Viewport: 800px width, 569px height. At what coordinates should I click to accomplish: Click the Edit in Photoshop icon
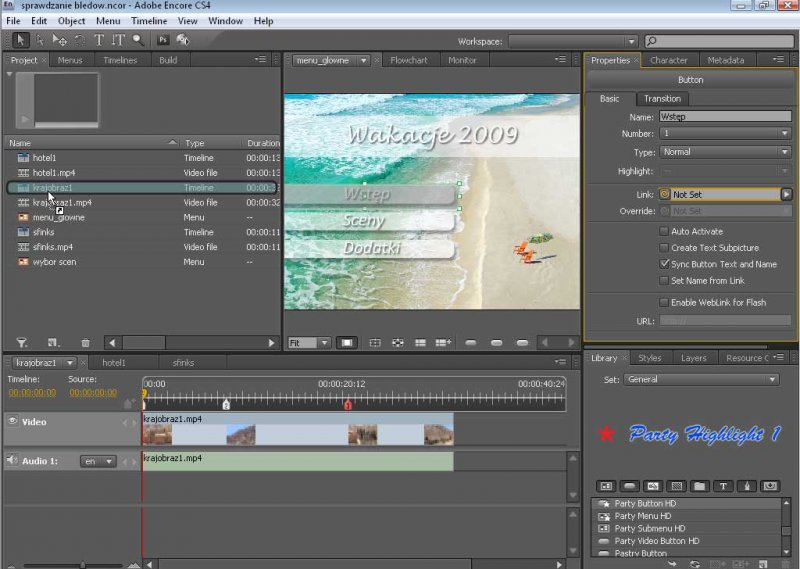[x=163, y=40]
